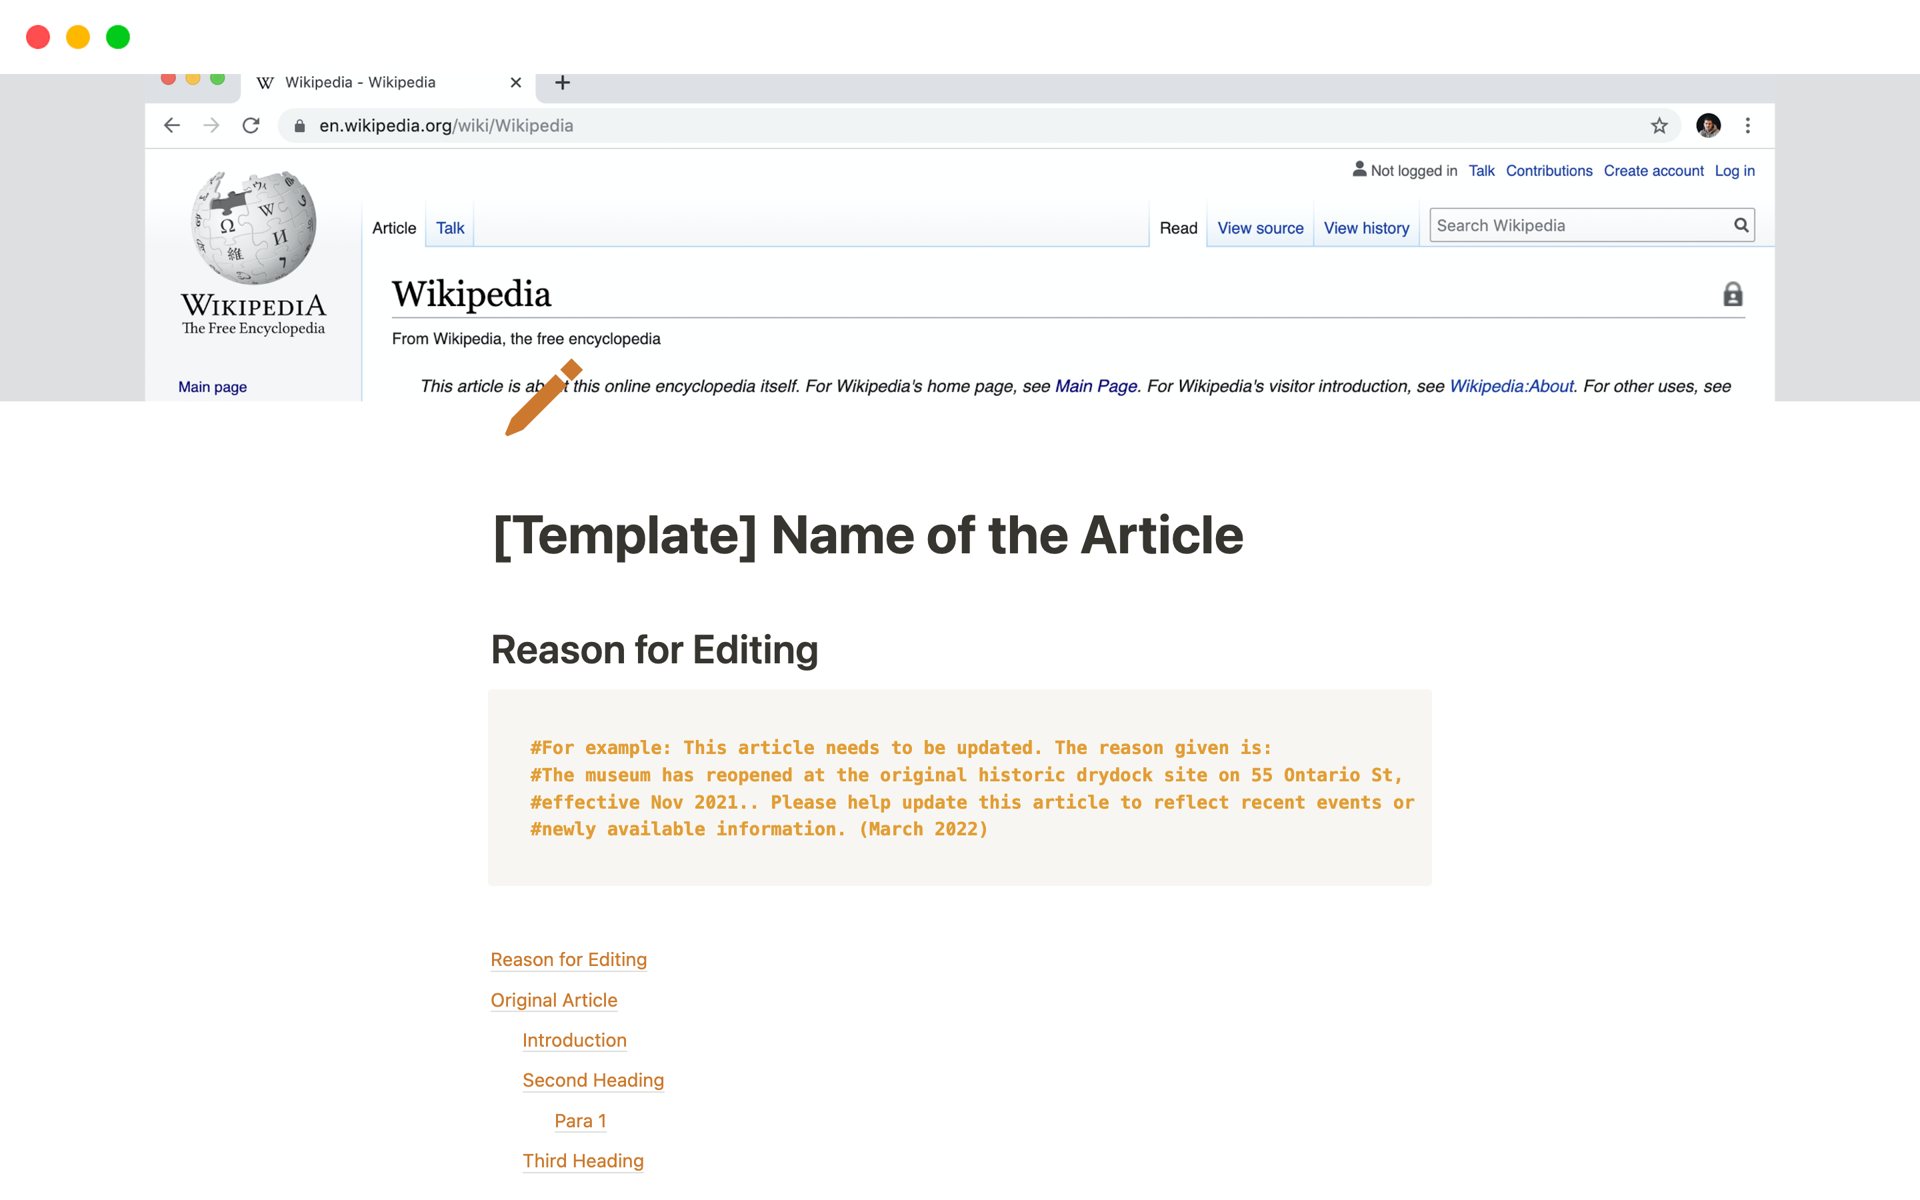Click the Wikipedia search input field

[1579, 225]
